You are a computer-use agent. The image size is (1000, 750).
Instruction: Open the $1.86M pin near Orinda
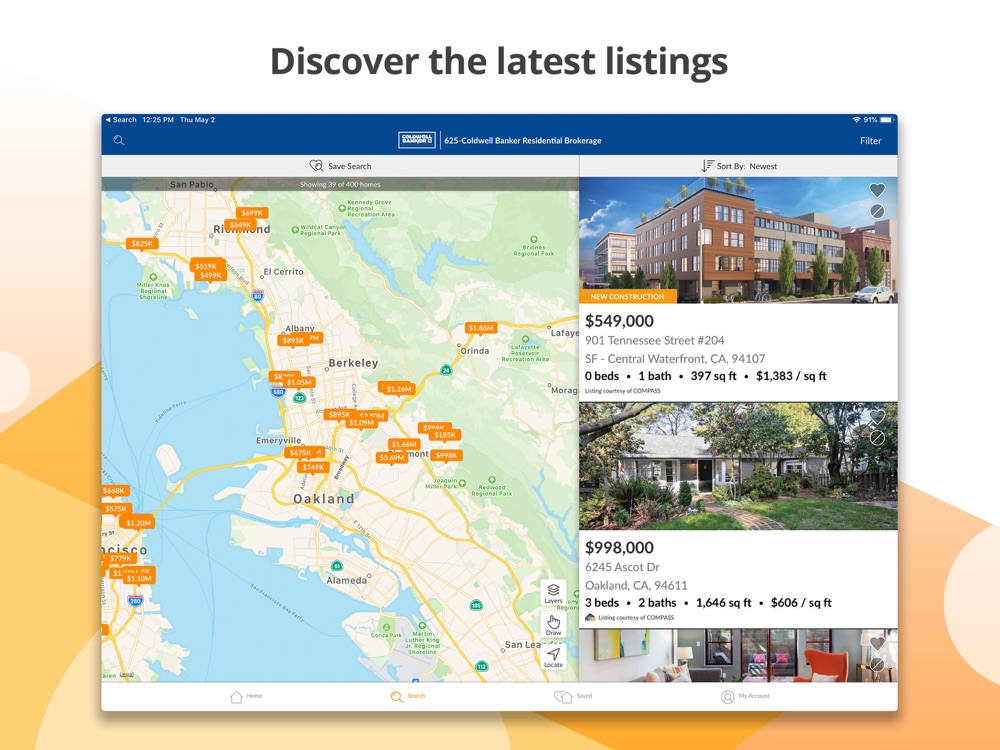pyautogui.click(x=481, y=328)
